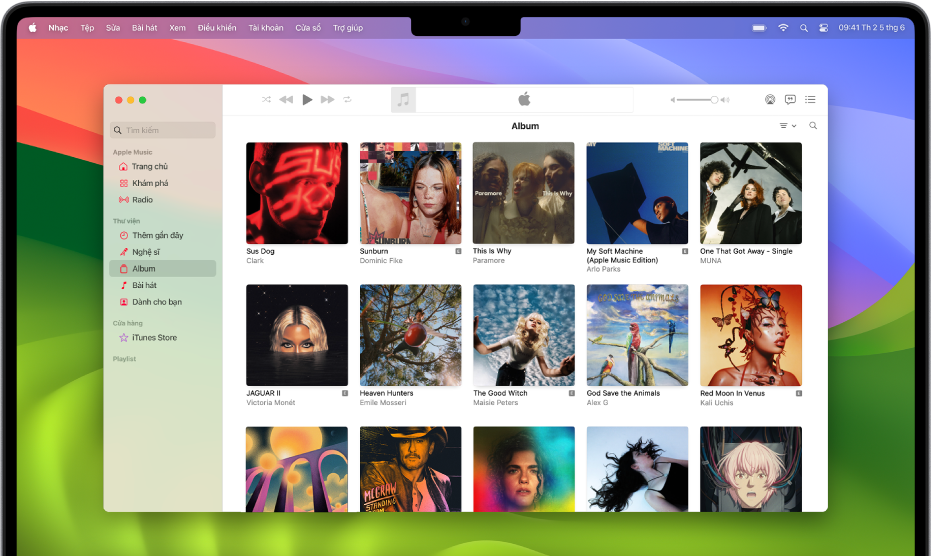Click the previous track rewind button
The image size is (931, 556).
tap(286, 99)
